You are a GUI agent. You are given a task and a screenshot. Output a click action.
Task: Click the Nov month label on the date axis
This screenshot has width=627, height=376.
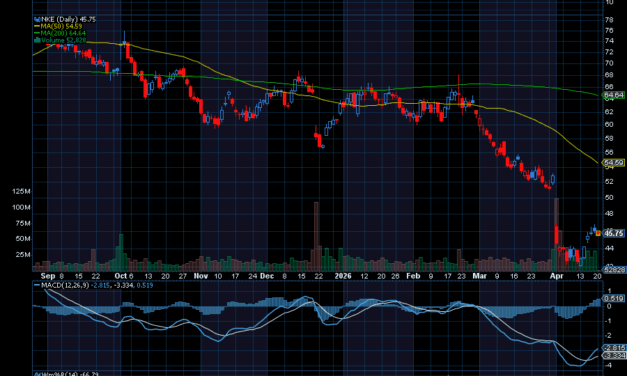(201, 276)
